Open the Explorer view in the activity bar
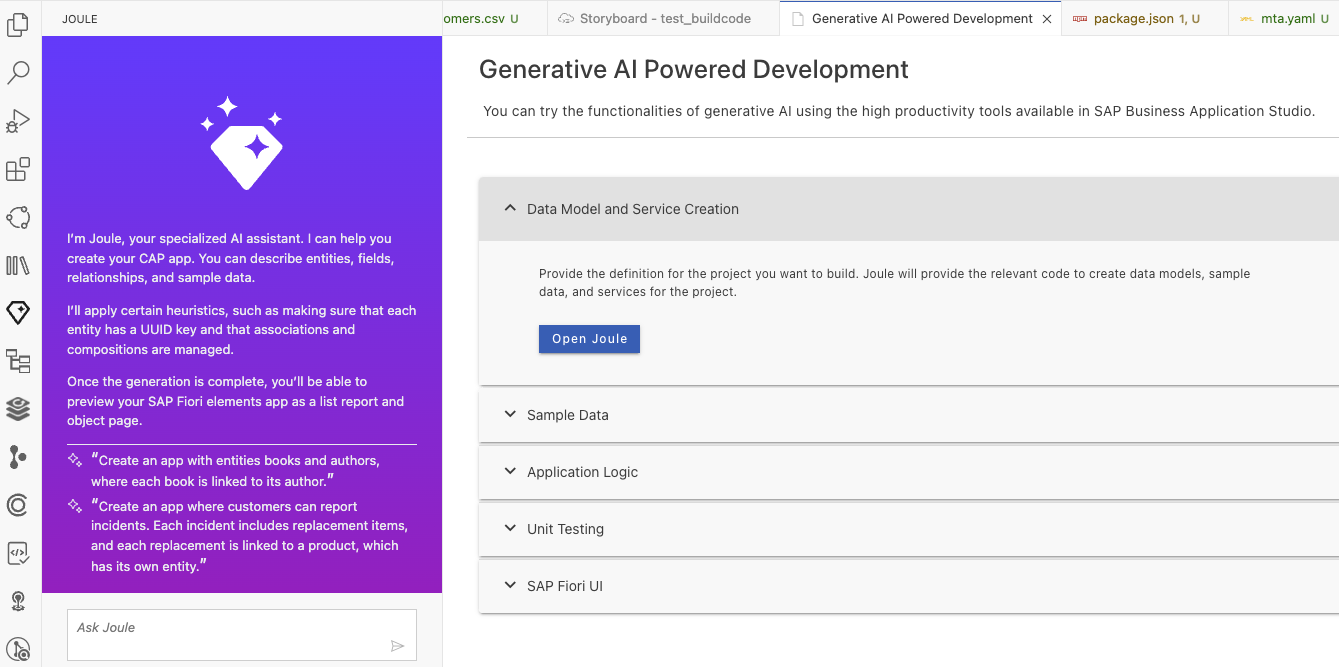1339x667 pixels. coord(18,24)
